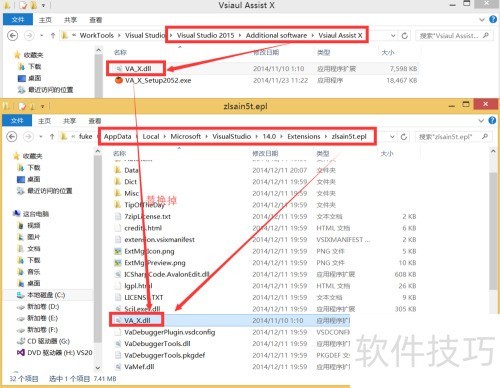Switch to 共享 tab in Vsiaul Assist X window
Screen dimensions: 500x388
click(70, 20)
